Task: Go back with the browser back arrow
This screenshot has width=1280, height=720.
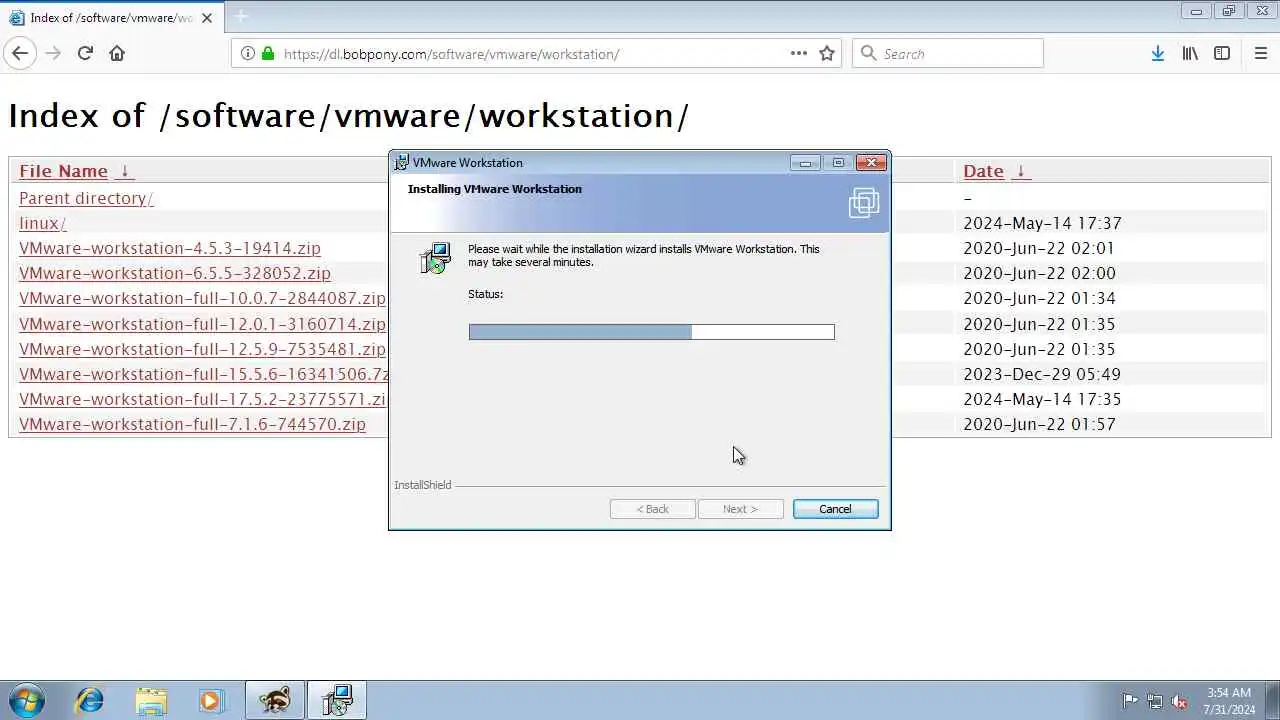Action: (x=20, y=54)
